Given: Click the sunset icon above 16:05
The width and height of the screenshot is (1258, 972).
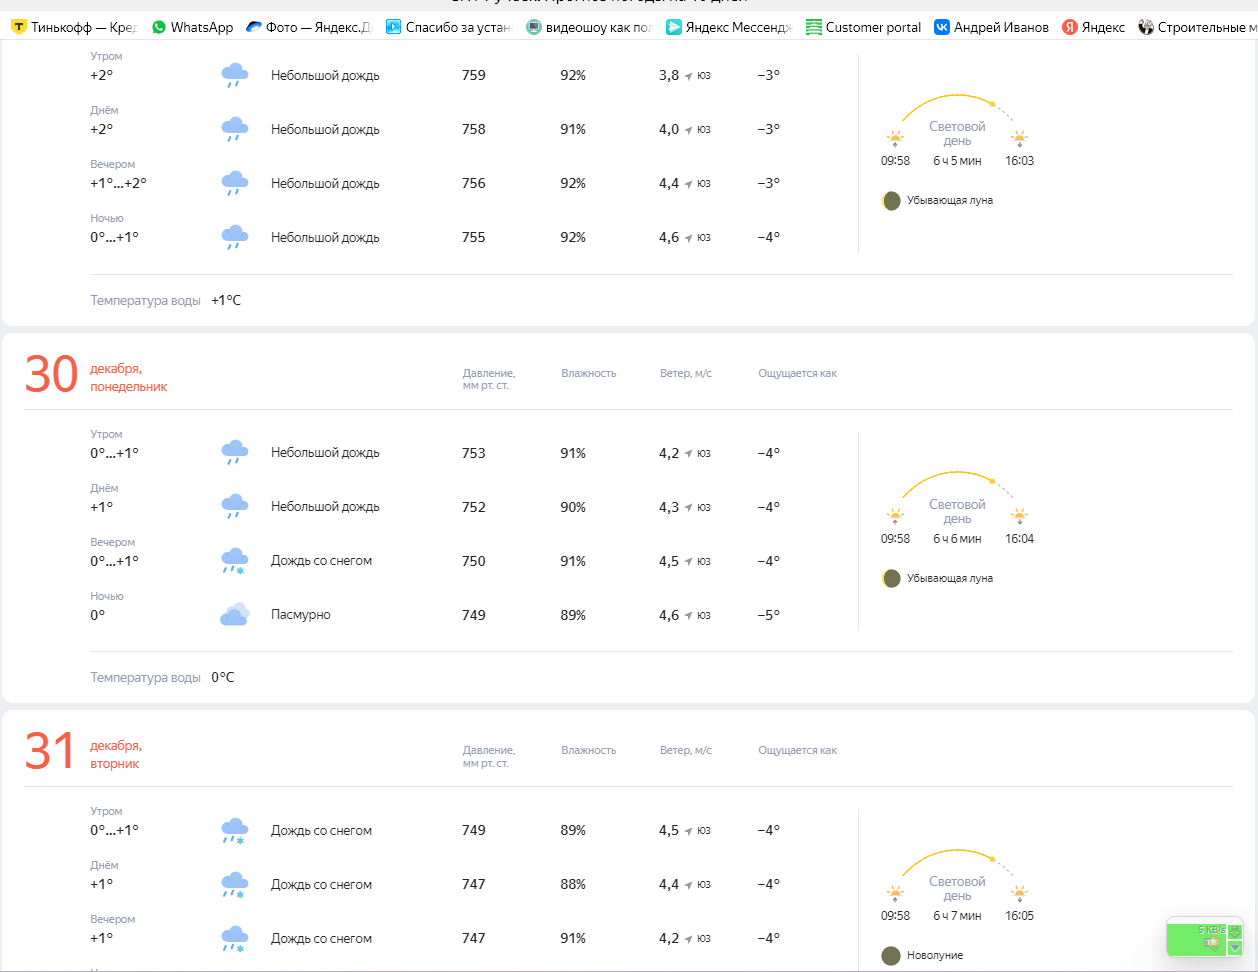Looking at the screenshot, I should point(1019,894).
